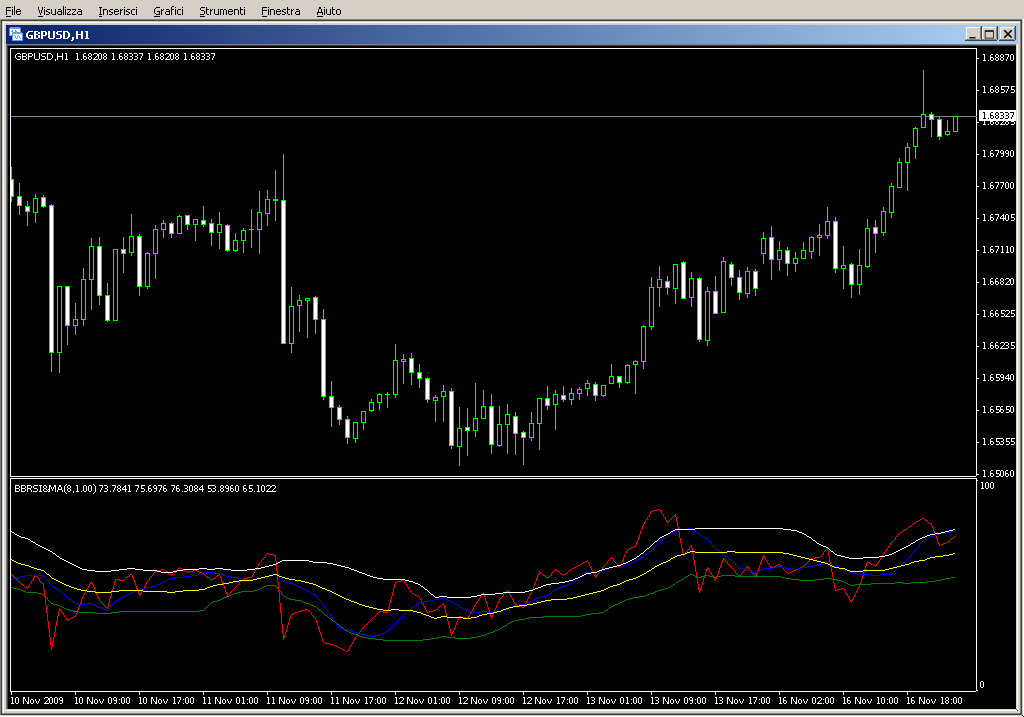Minimize the GBPUSD,H1 chart window
Image resolution: width=1024 pixels, height=717 pixels.
(973, 34)
